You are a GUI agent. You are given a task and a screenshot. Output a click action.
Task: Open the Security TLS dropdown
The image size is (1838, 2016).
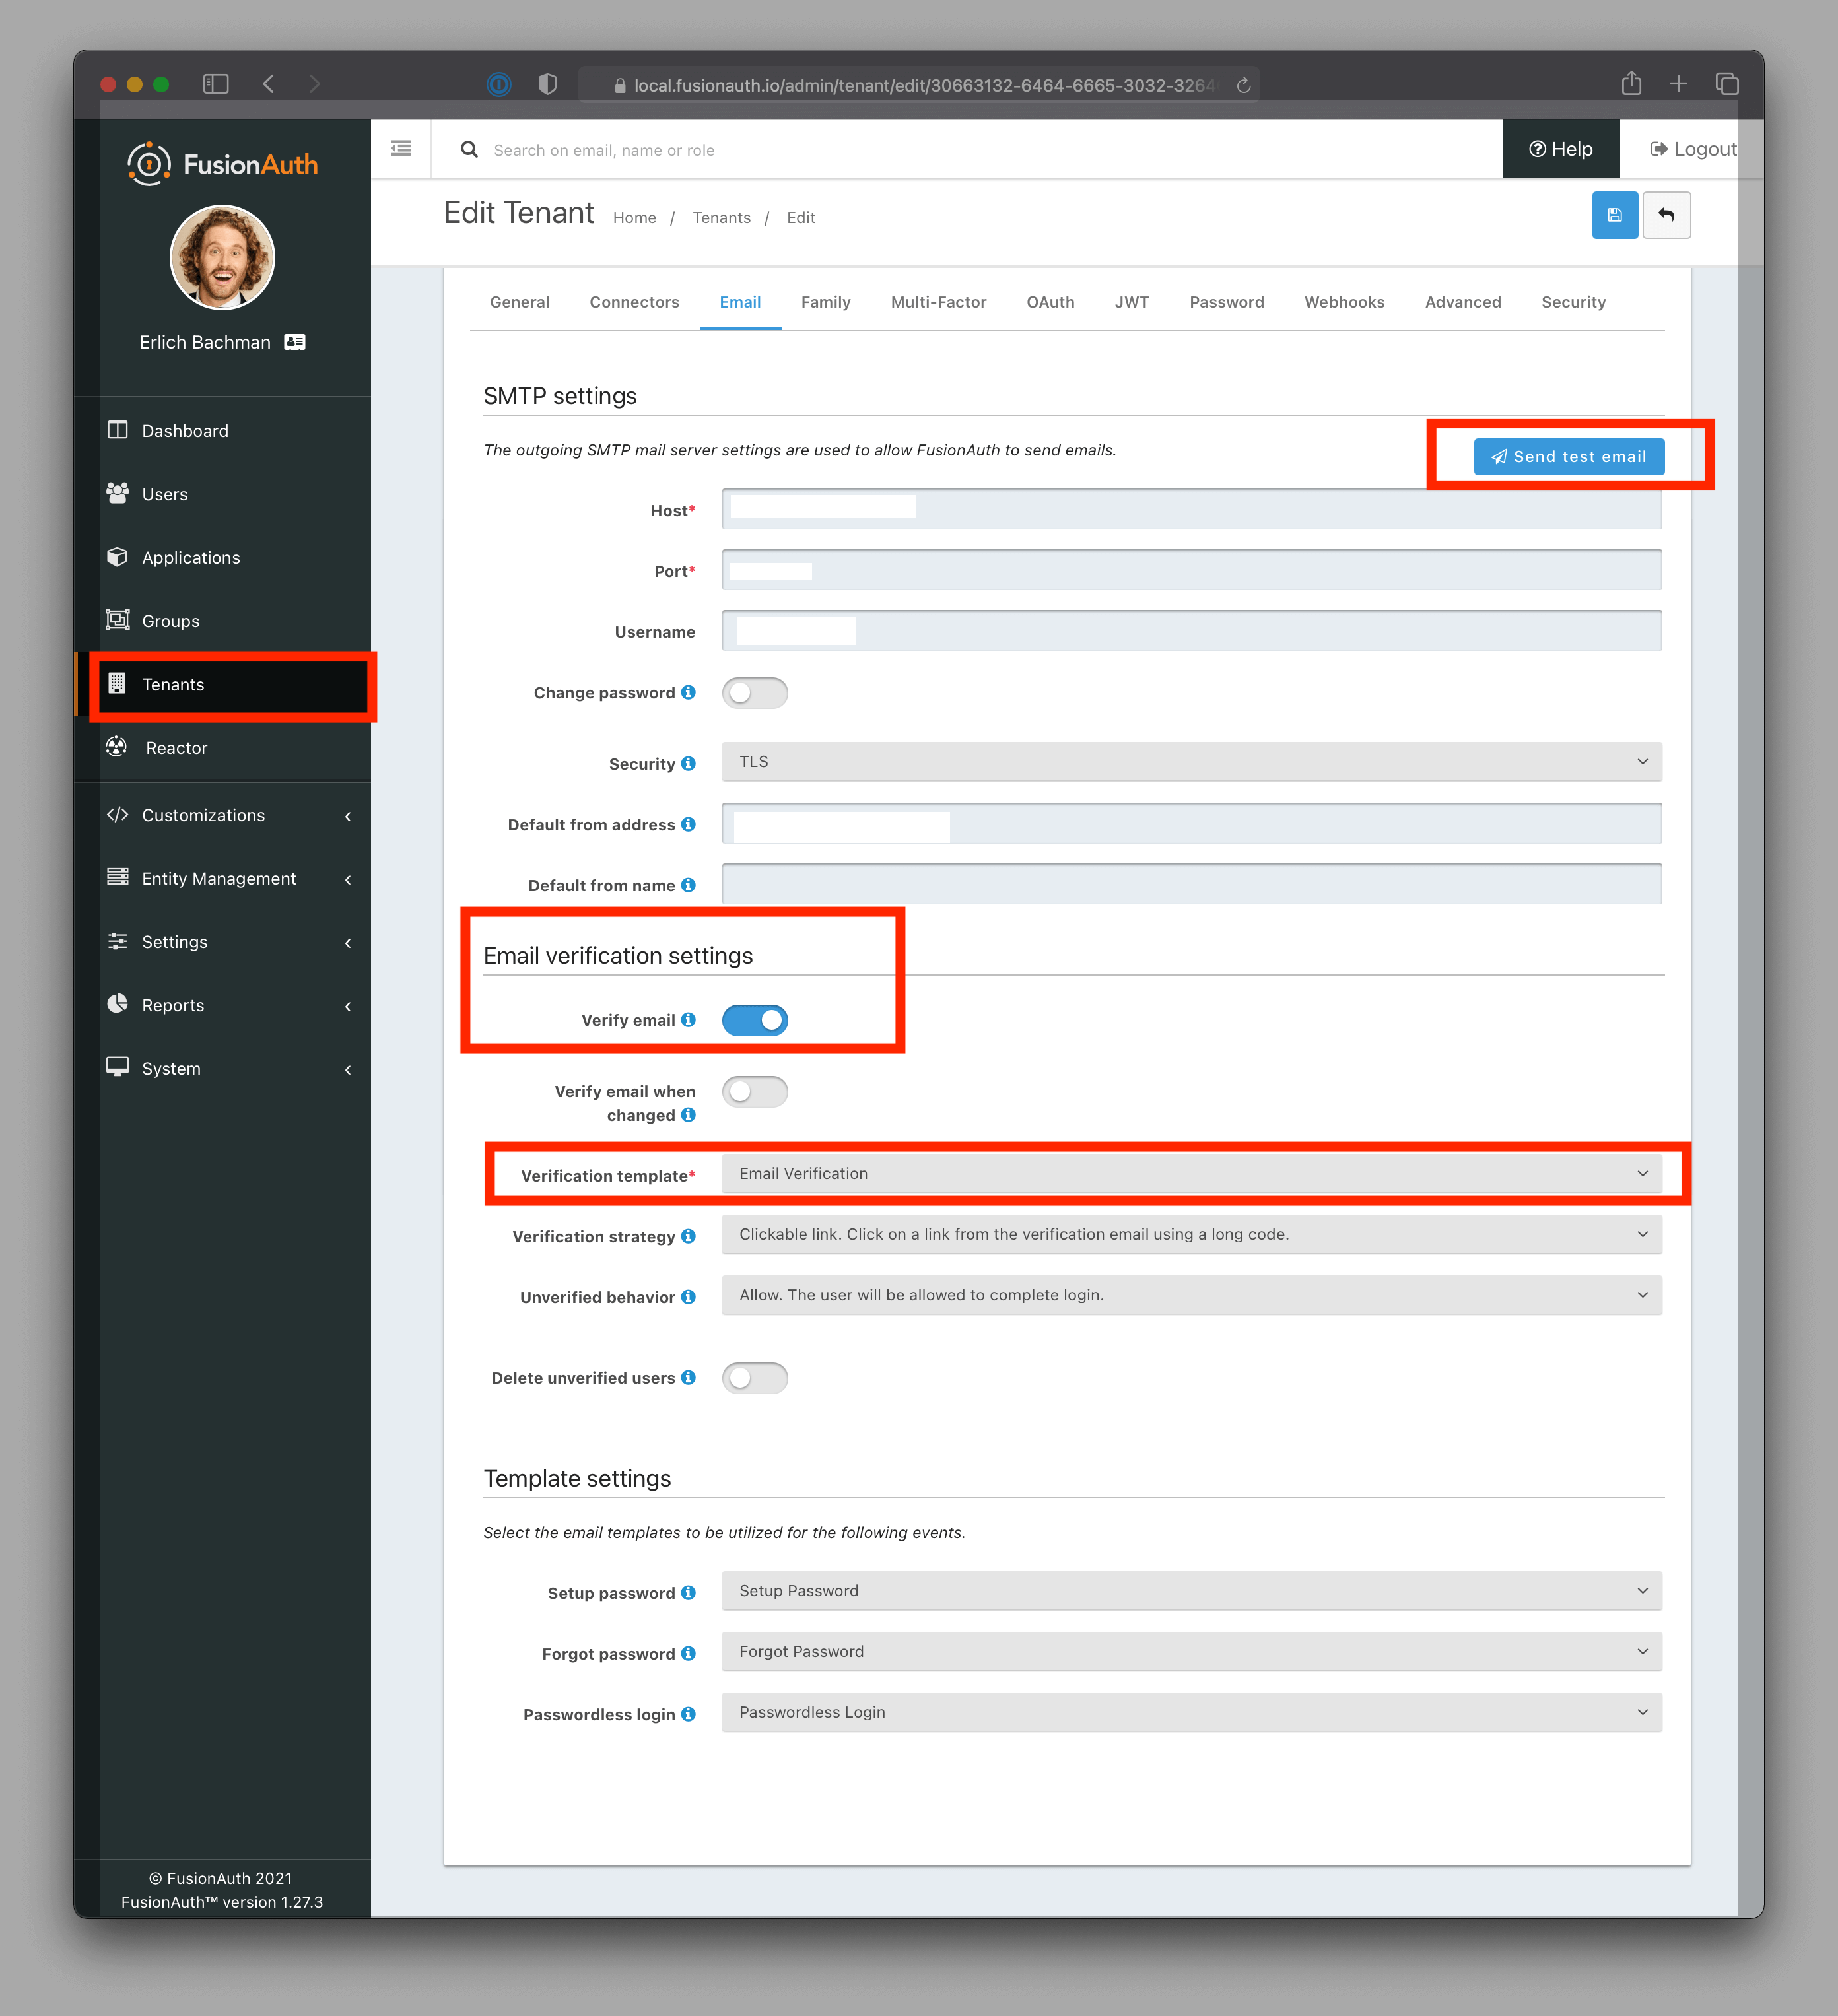coord(1192,762)
